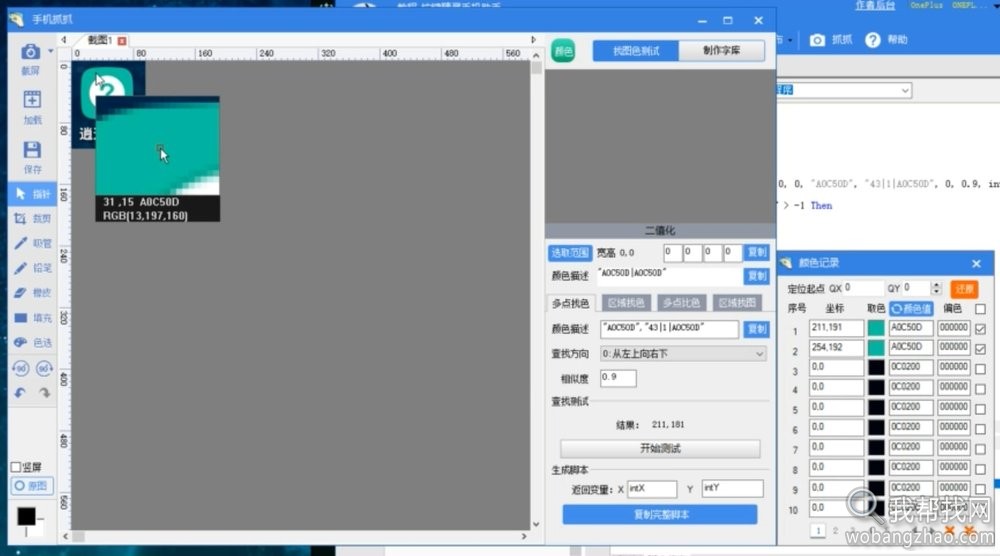Viewport: 1000px width, 556px height.
Task: Click the 截屏 camera screenshot icon
Action: click(30, 52)
